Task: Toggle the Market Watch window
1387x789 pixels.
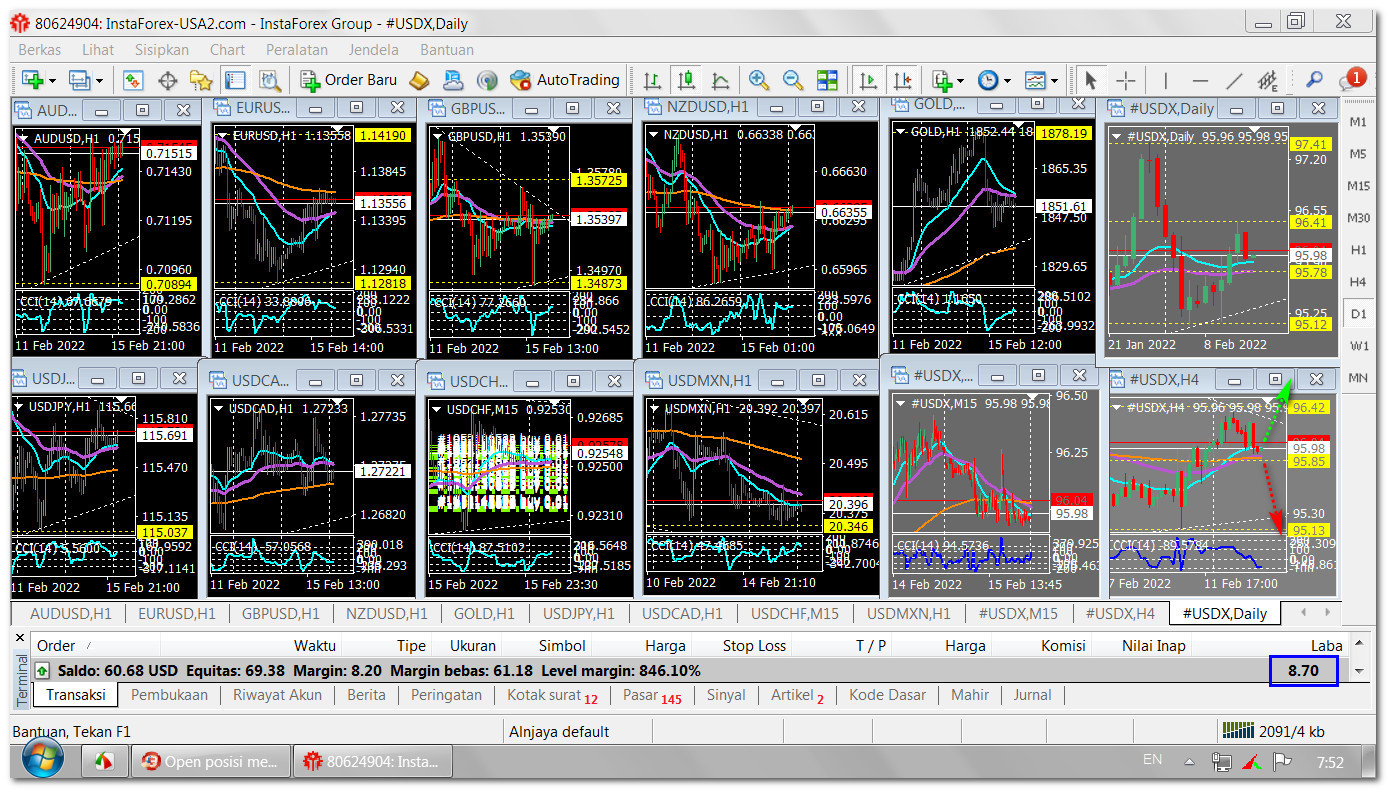Action: tap(134, 80)
